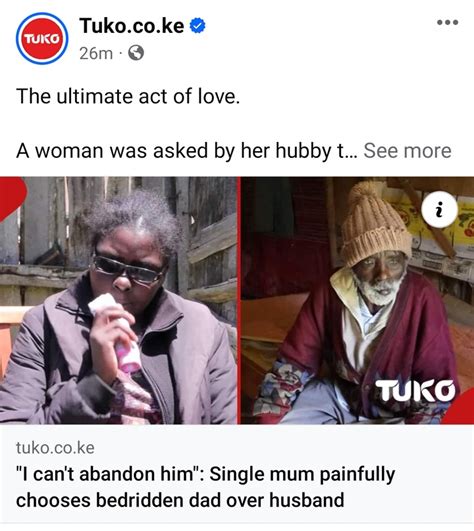The width and height of the screenshot is (474, 531).
Task: Tap the blue verified badge
Action: (x=197, y=26)
